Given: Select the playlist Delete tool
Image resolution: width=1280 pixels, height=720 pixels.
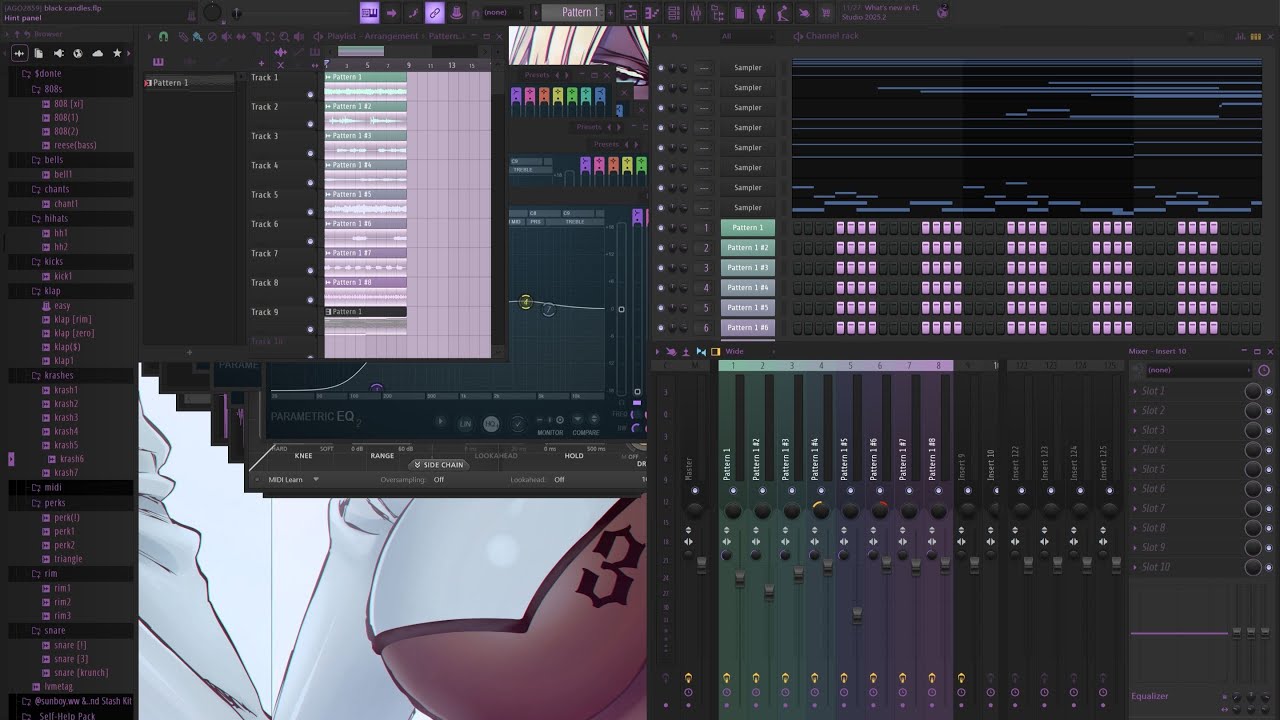Looking at the screenshot, I should pos(212,36).
